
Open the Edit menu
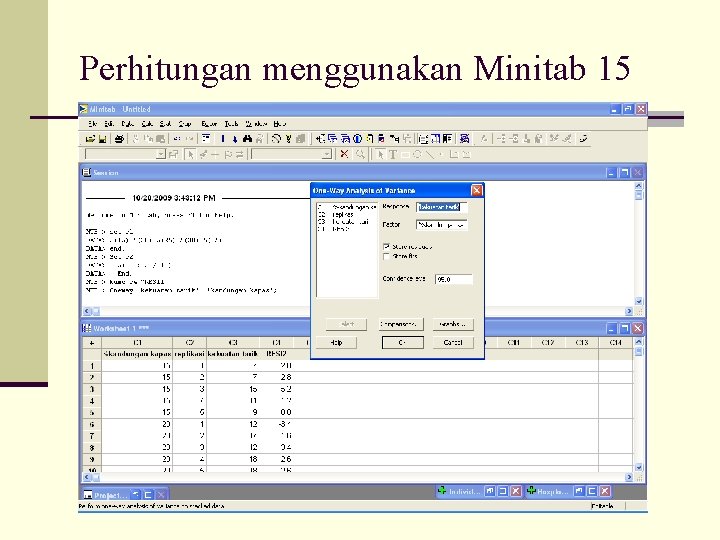pos(109,124)
